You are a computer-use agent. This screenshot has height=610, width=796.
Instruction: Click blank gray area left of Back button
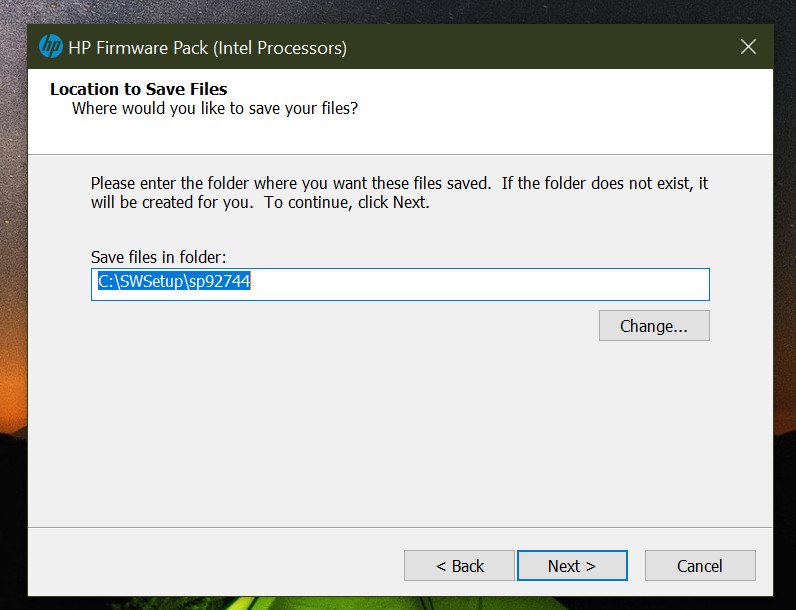click(200, 566)
